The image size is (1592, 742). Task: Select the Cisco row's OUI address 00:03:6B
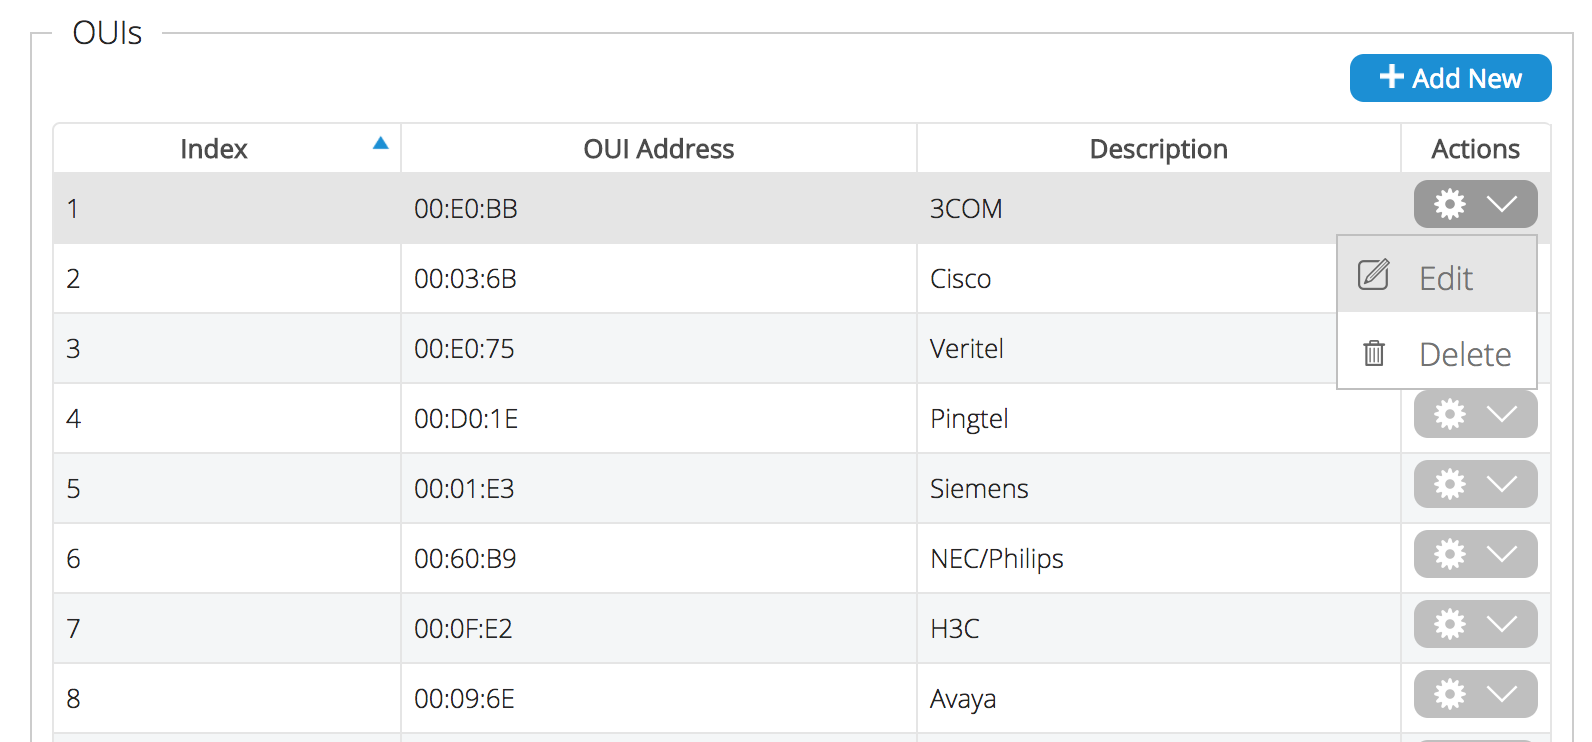pyautogui.click(x=466, y=279)
